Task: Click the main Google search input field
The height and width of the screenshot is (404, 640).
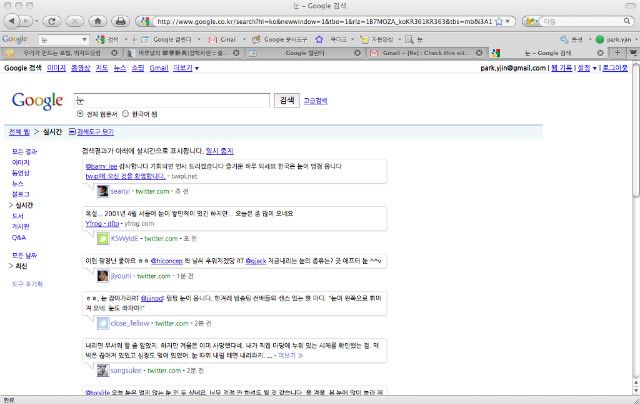Action: 171,100
